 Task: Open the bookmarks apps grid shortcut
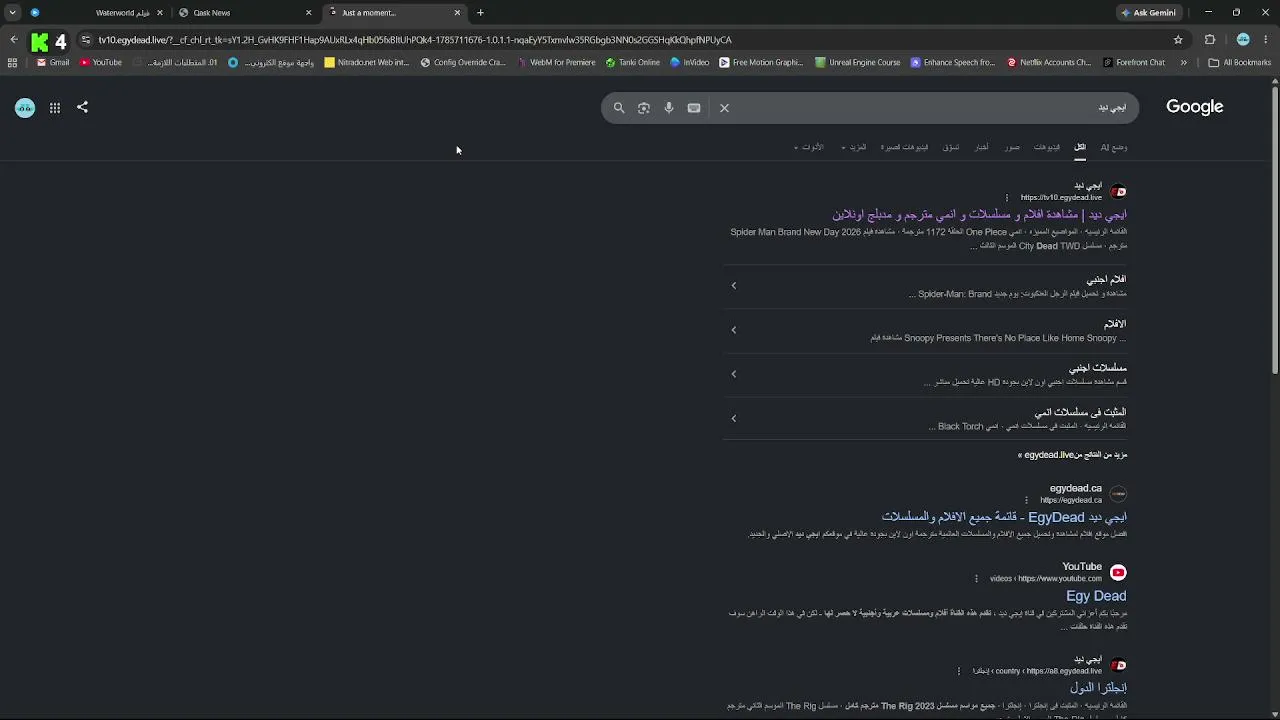click(12, 62)
